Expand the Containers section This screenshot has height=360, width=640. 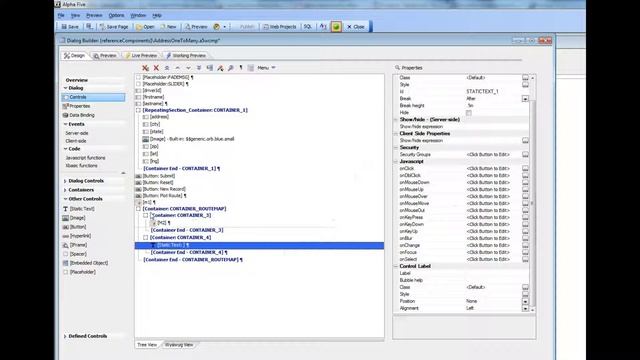[x=65, y=190]
